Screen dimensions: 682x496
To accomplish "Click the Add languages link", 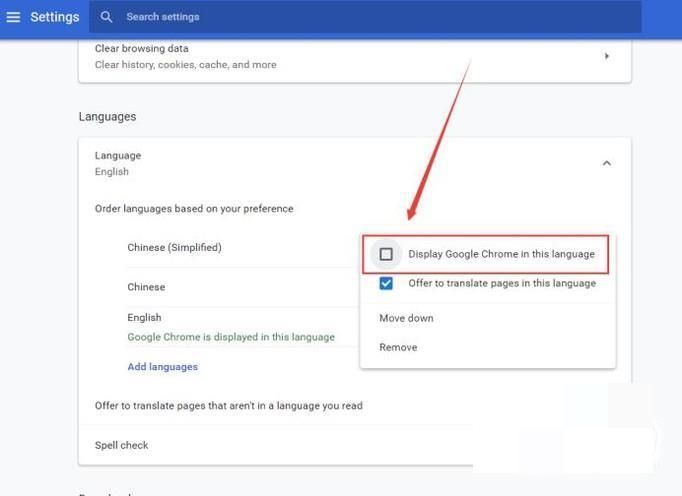I will [x=163, y=367].
